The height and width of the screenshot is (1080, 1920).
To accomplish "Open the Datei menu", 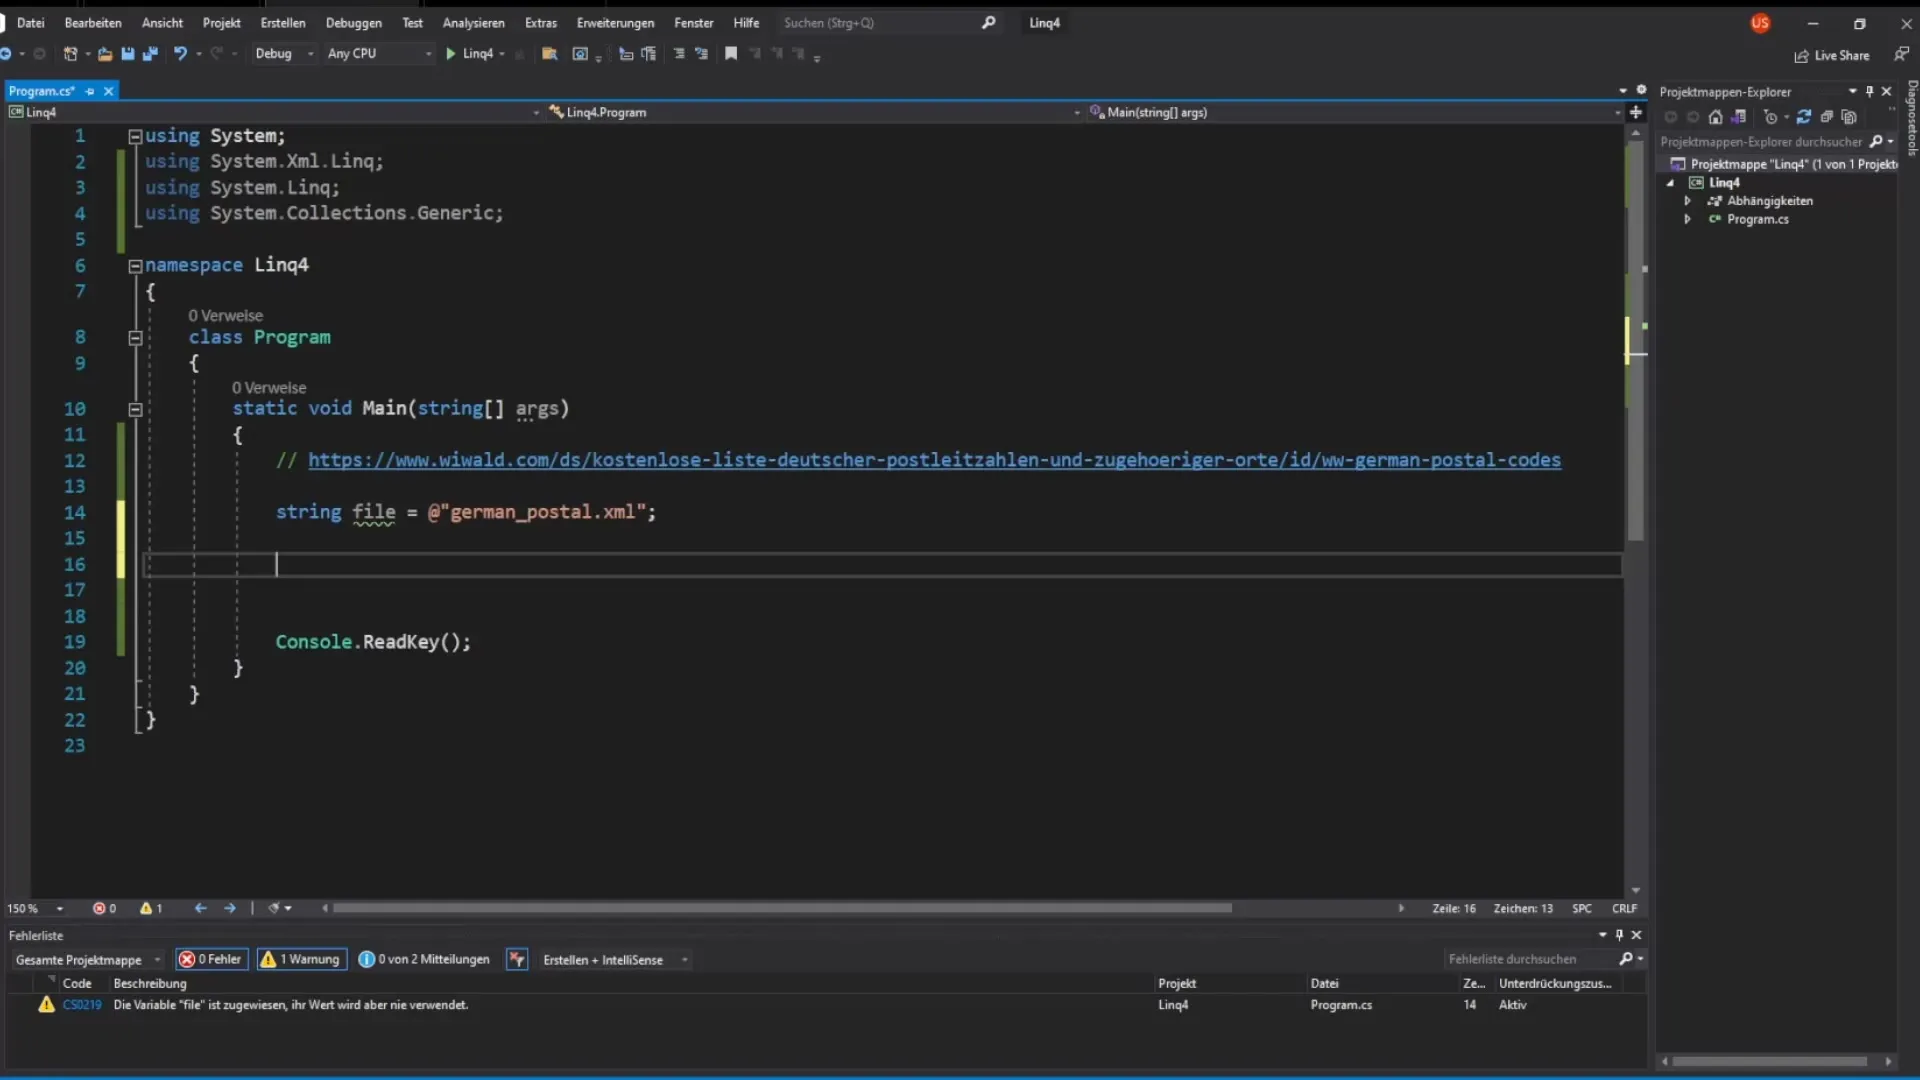I will (x=30, y=23).
